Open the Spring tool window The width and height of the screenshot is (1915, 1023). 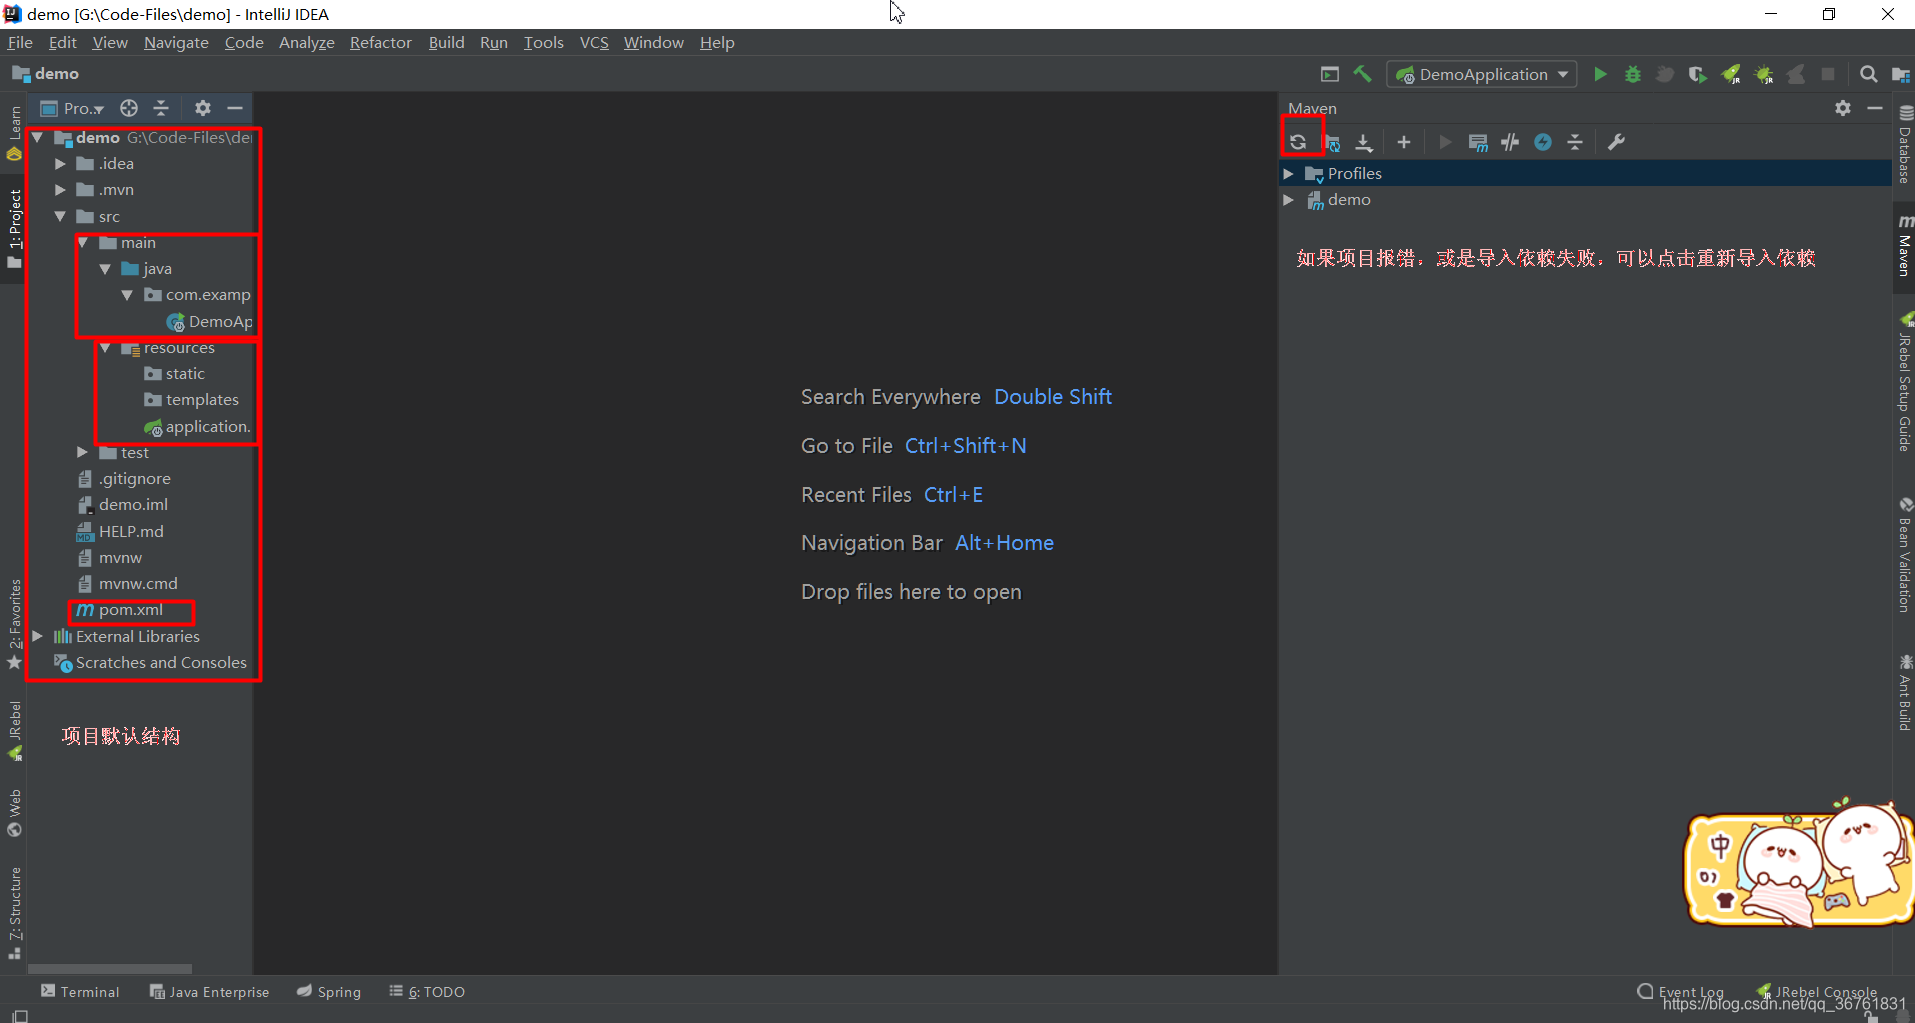[329, 992]
